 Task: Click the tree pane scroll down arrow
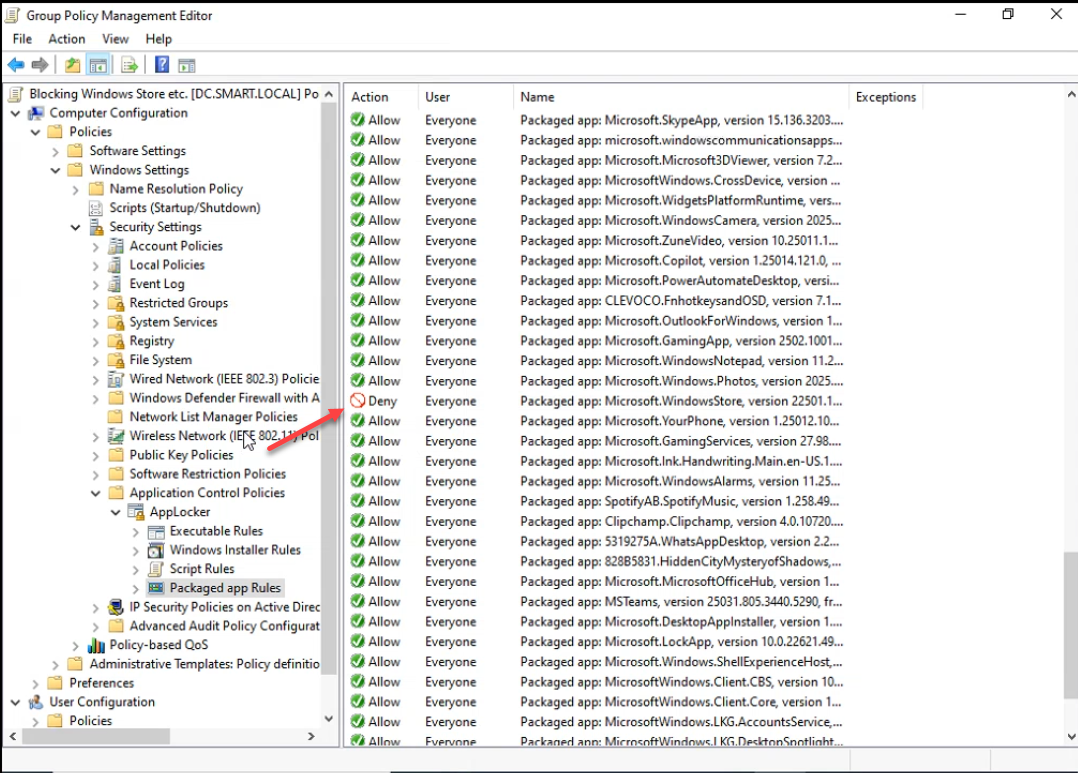[x=329, y=719]
